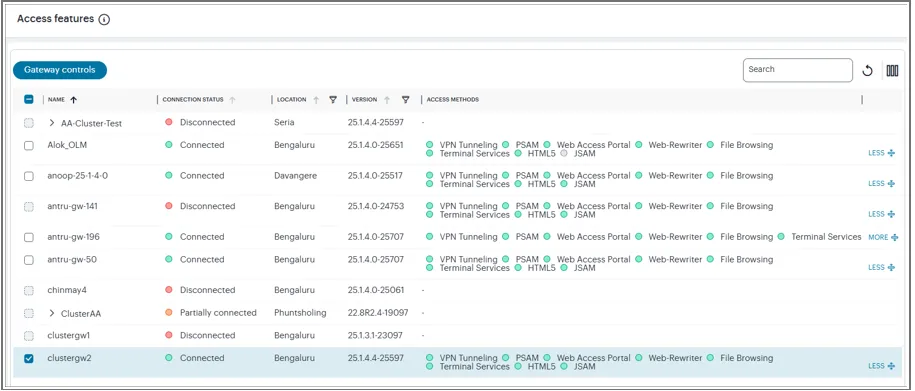Click the grey JSAM dot in Alok_OLM row
915x391 pixels.
563,153
